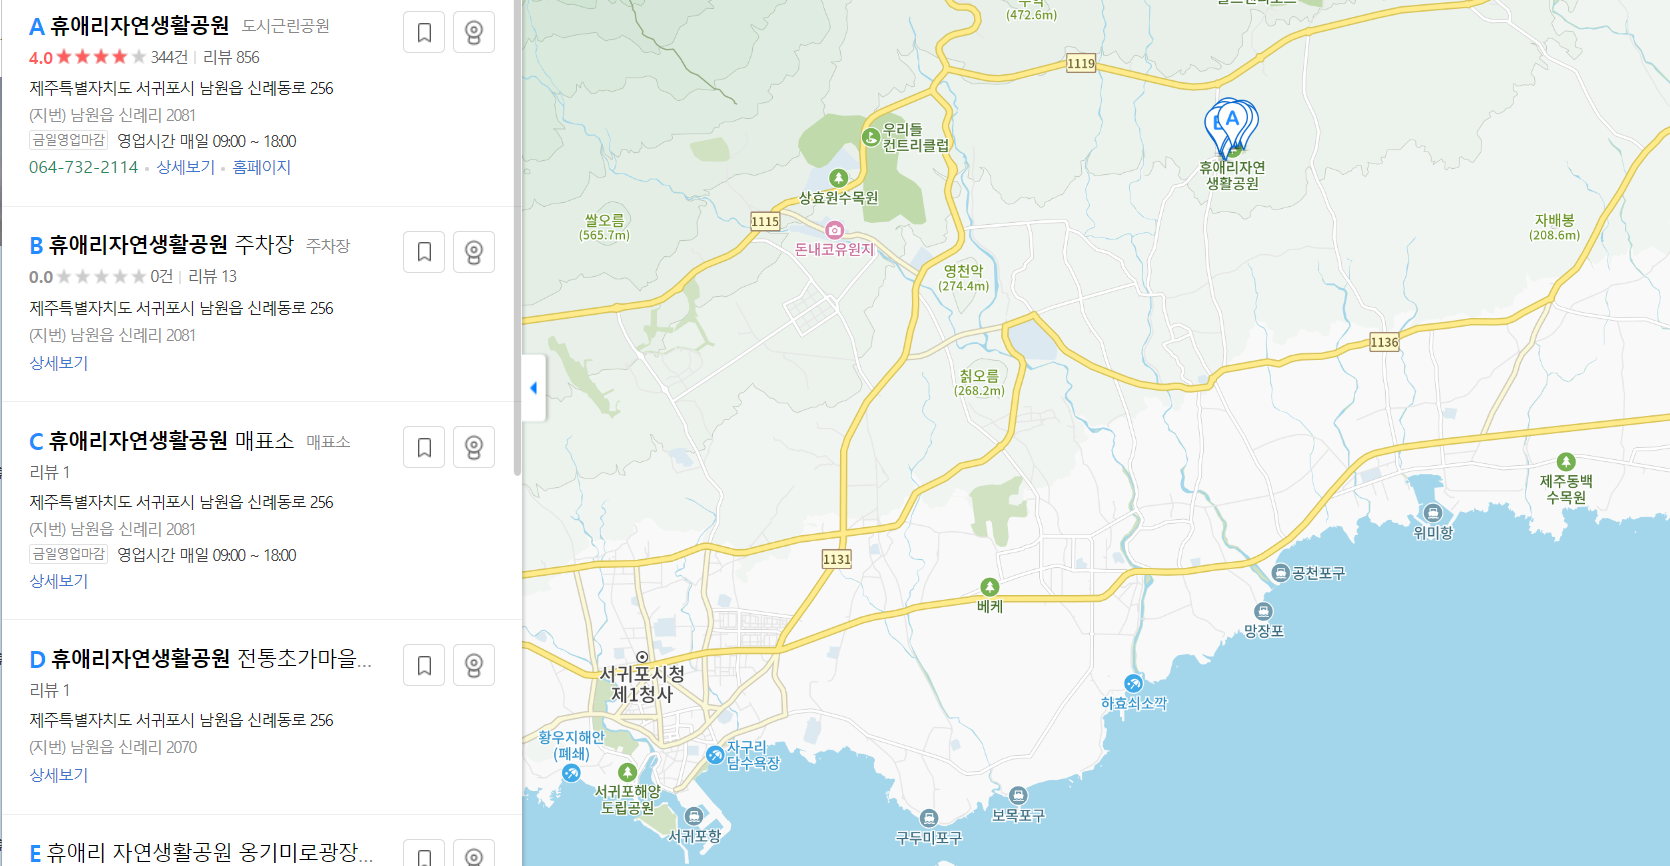Open 상세보기 for result D 전통초가마을
Image resolution: width=1670 pixels, height=866 pixels.
coord(59,775)
